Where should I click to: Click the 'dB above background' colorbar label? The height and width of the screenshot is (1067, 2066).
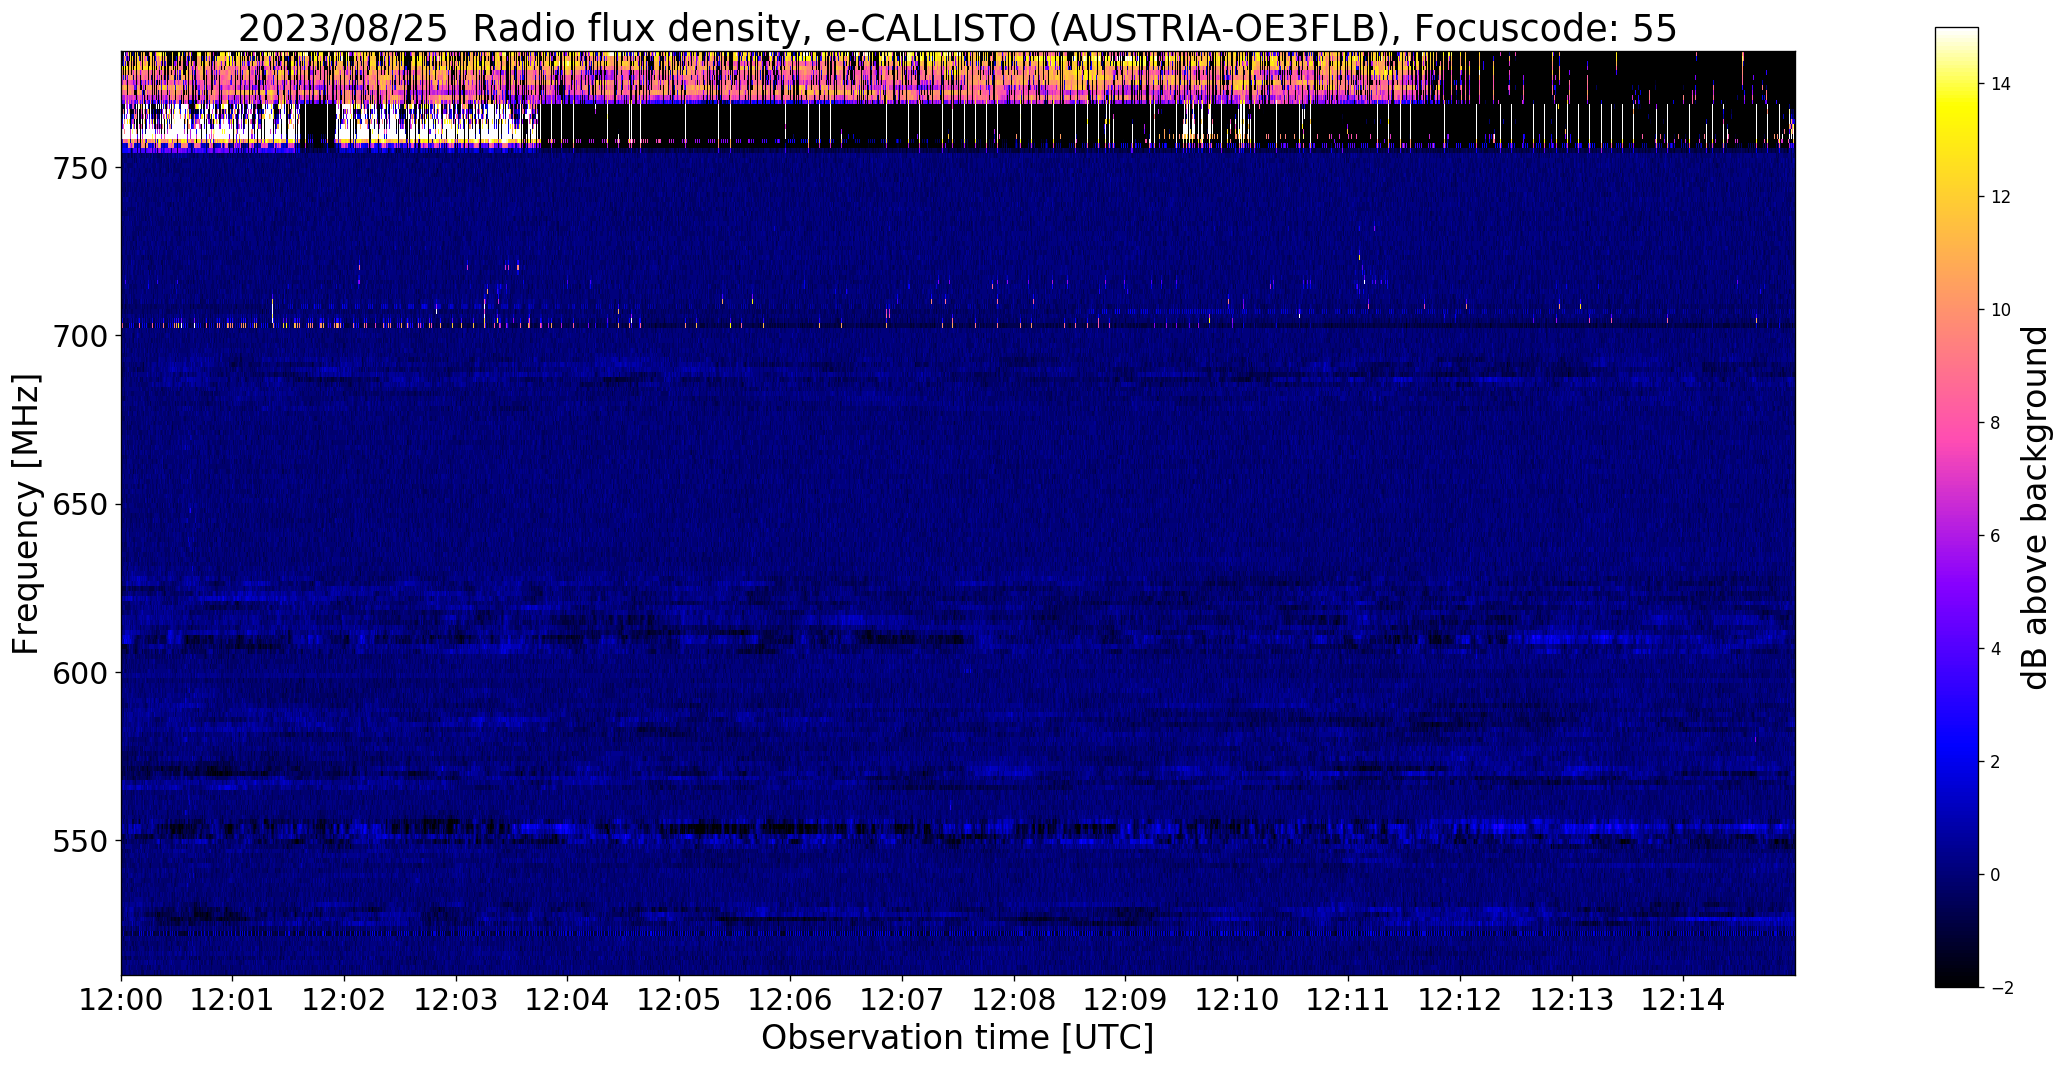[x=2035, y=507]
